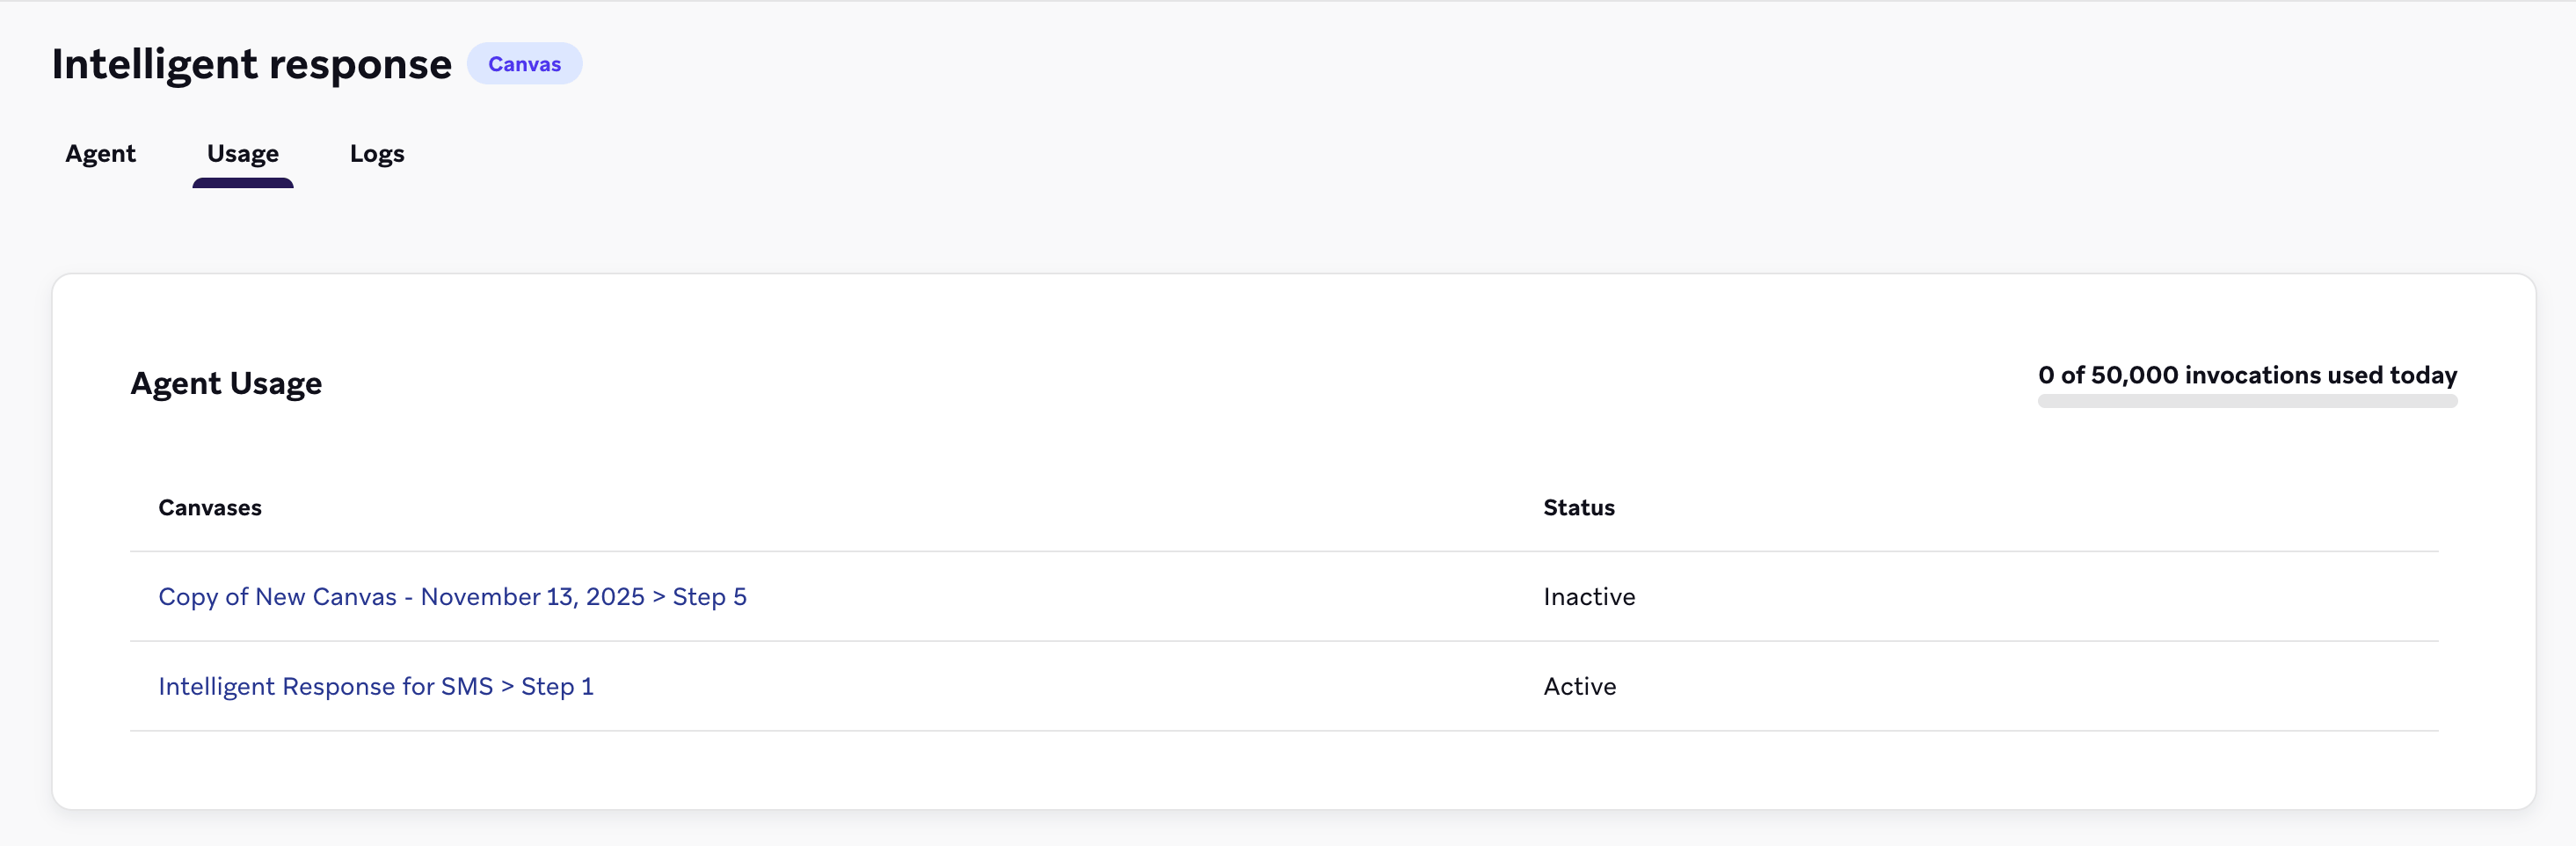
Task: Switch to the Agent tab
Action: point(100,154)
